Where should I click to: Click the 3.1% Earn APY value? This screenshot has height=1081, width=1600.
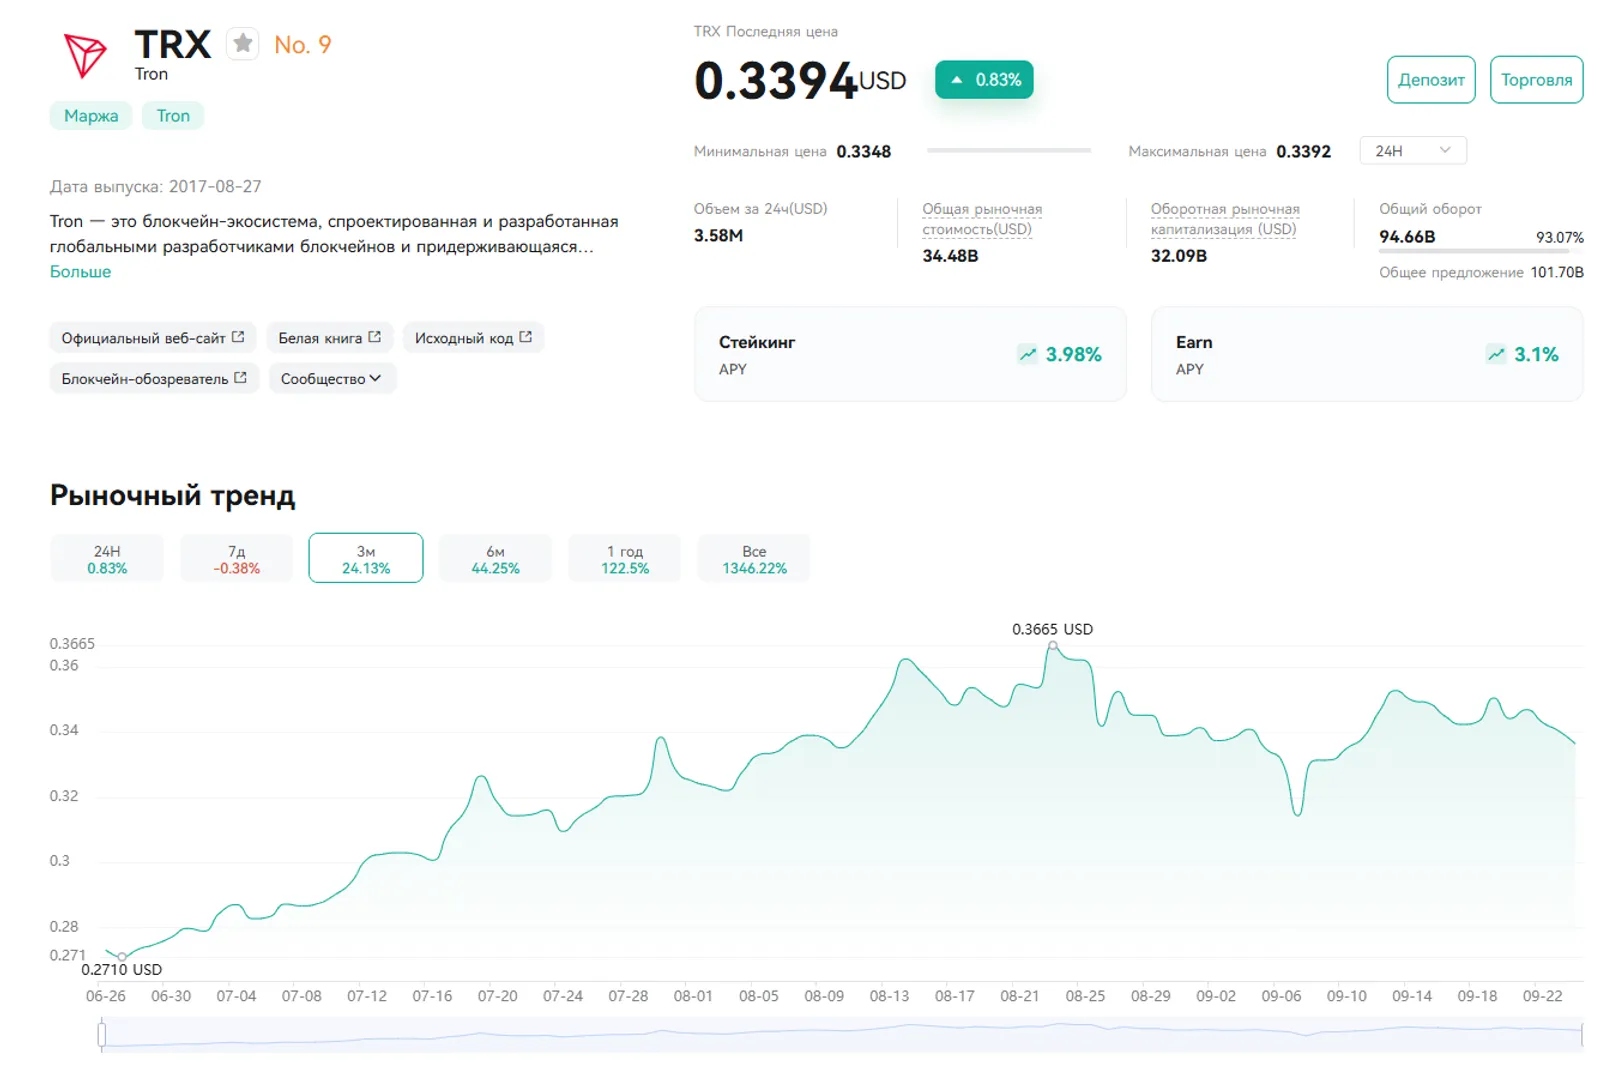click(x=1536, y=354)
